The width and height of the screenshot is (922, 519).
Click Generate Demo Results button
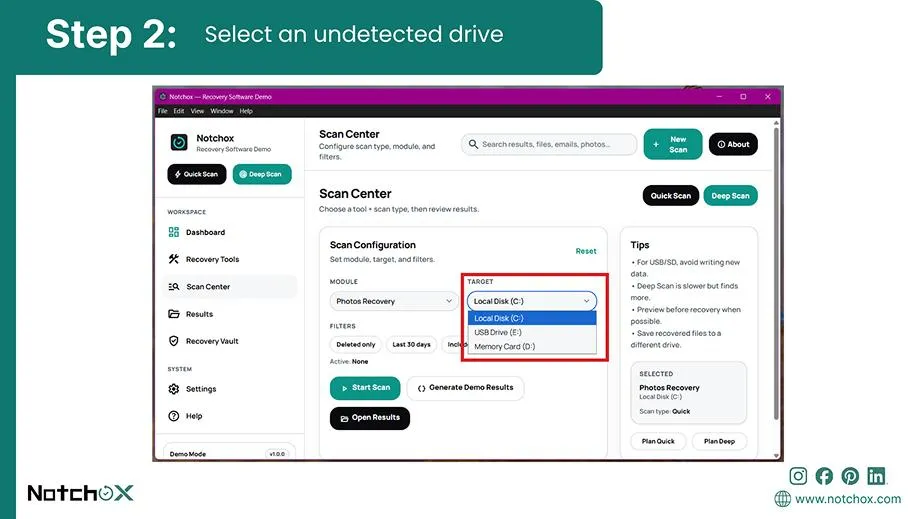pos(465,388)
